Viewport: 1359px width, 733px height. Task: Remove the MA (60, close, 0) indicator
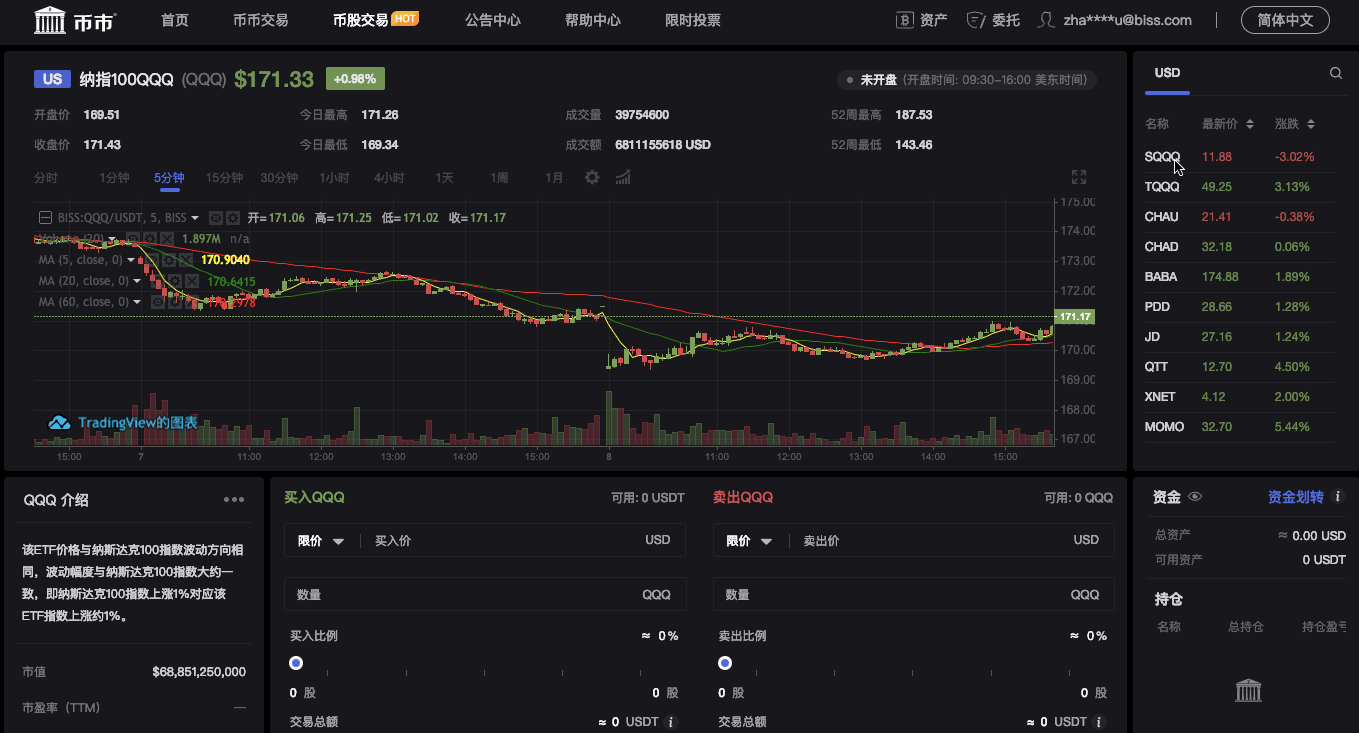[x=192, y=302]
